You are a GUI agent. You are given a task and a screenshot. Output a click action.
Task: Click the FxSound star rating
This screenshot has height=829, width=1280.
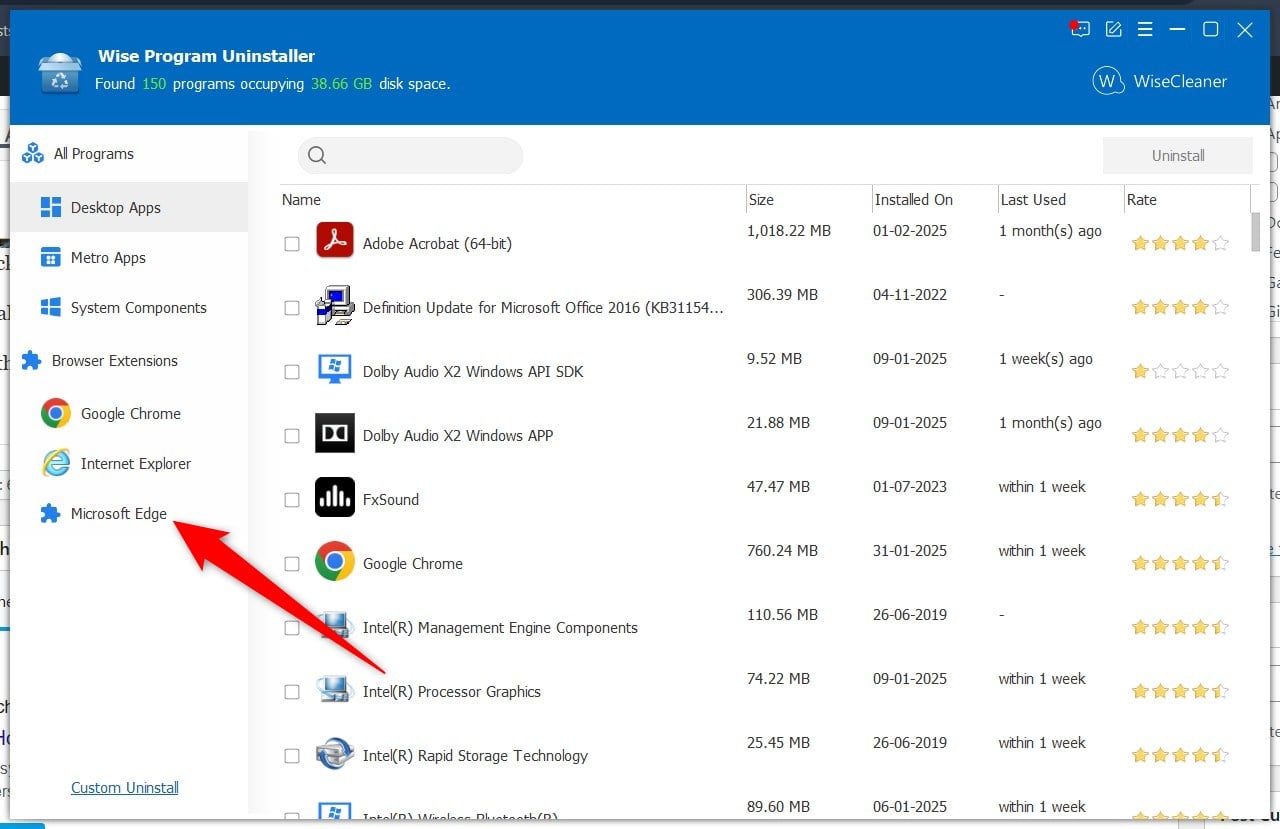click(1180, 499)
